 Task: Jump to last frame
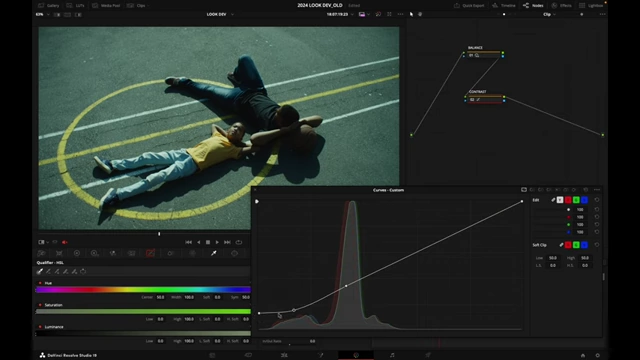click(x=227, y=242)
